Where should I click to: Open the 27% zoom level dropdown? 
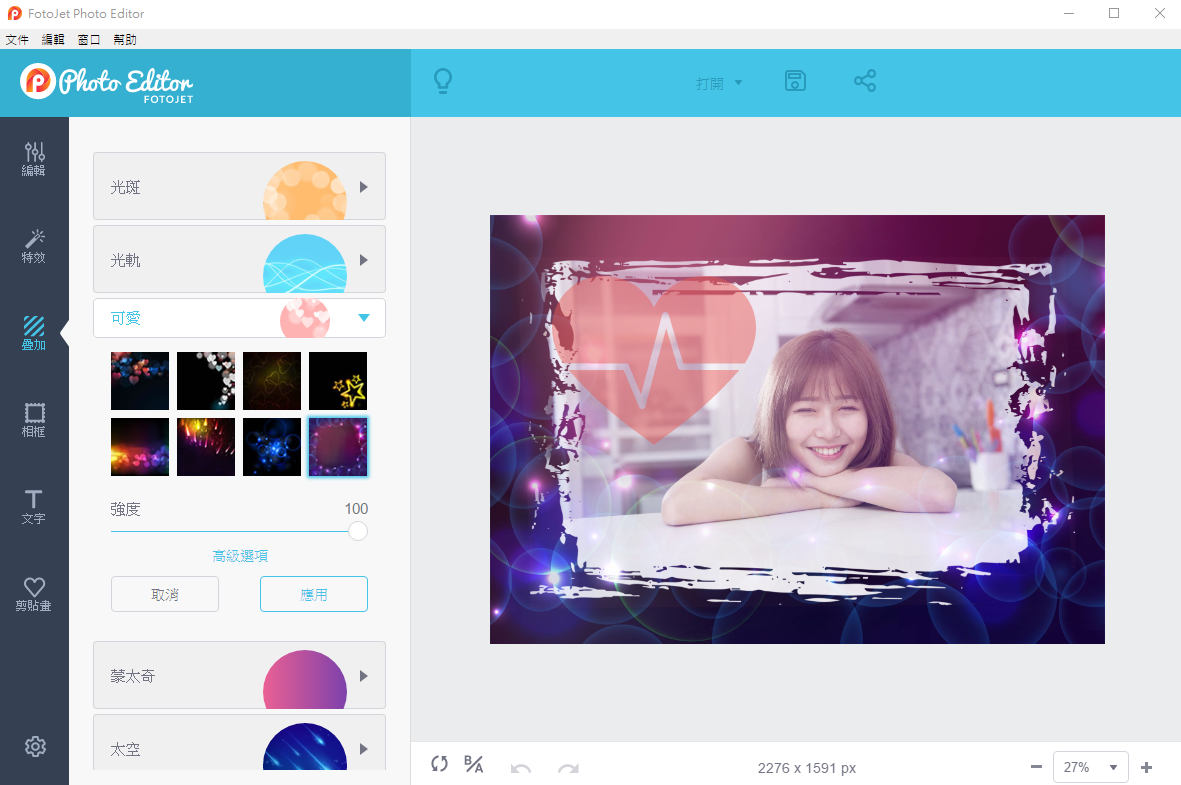[x=1090, y=767]
